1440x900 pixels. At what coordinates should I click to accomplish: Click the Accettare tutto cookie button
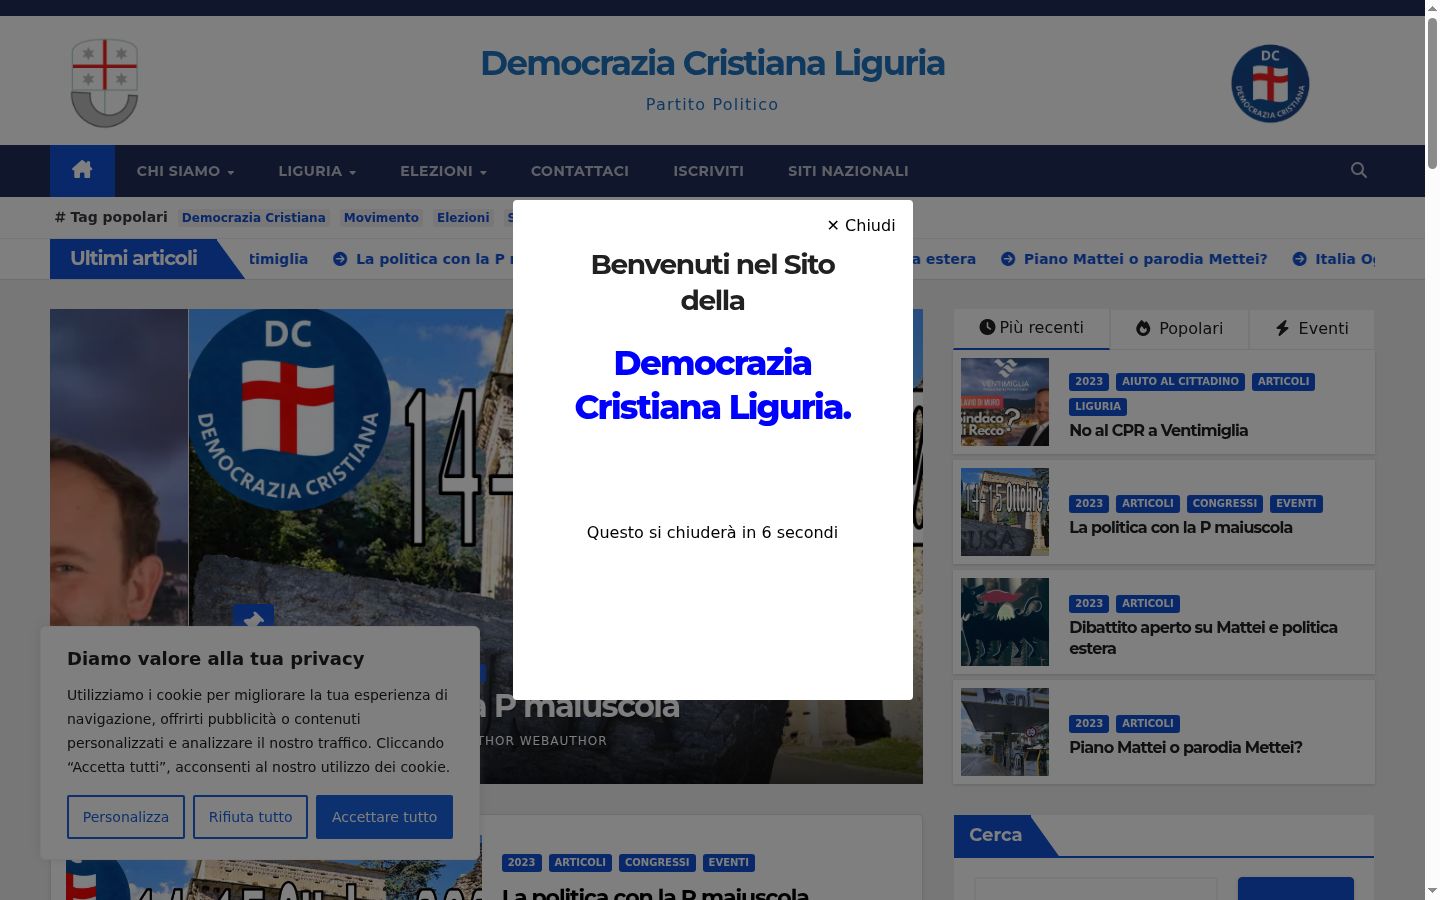click(384, 817)
